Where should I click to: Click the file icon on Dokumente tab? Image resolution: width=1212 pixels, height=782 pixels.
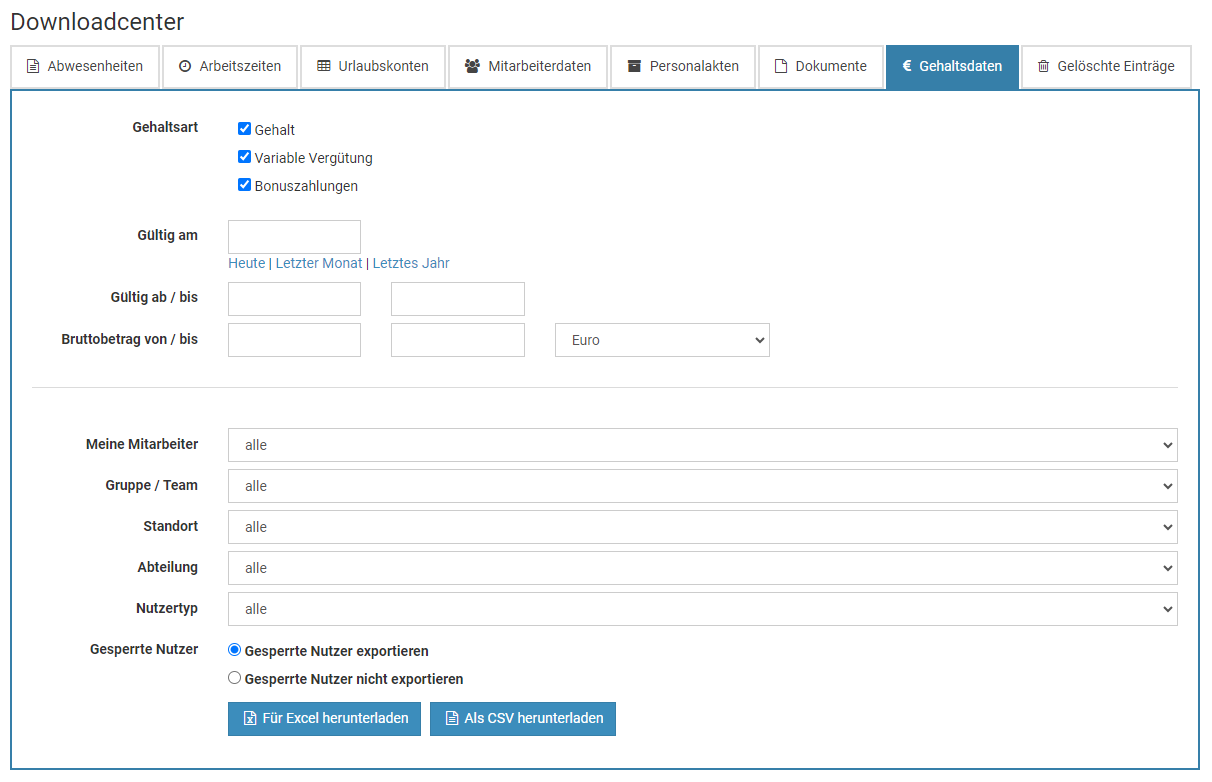[x=781, y=67]
